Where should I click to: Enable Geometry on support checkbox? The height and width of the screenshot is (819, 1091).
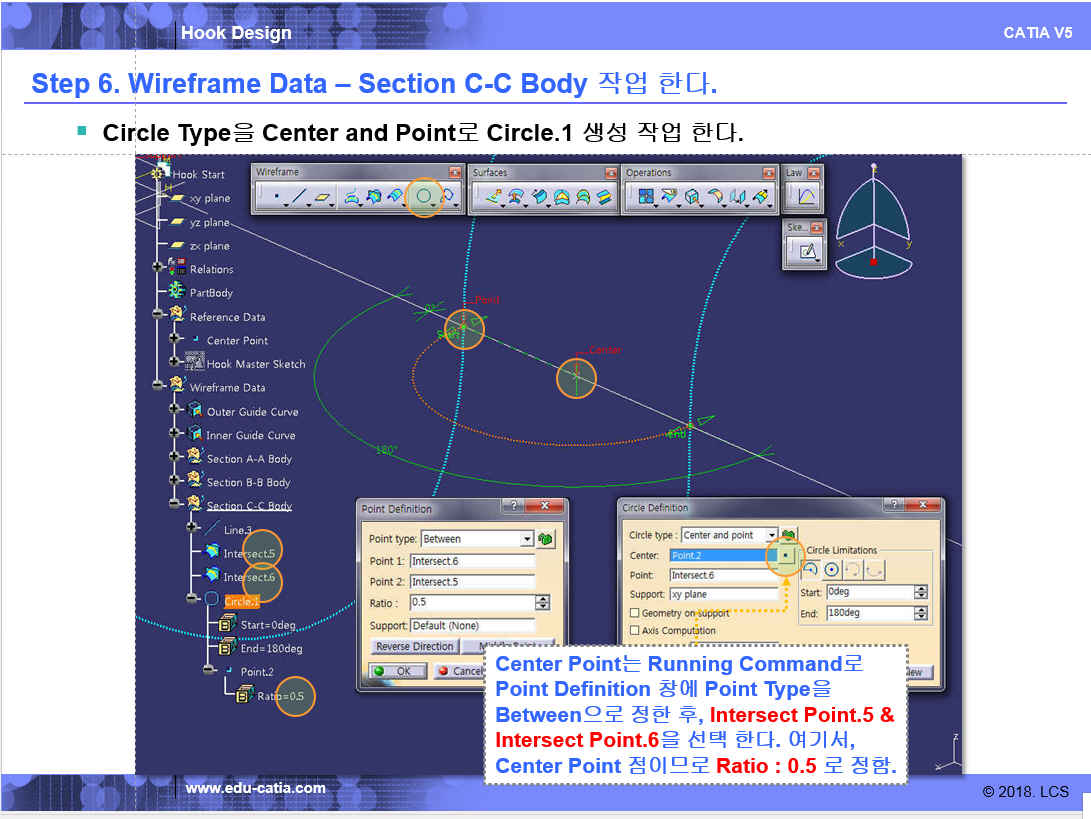point(635,613)
